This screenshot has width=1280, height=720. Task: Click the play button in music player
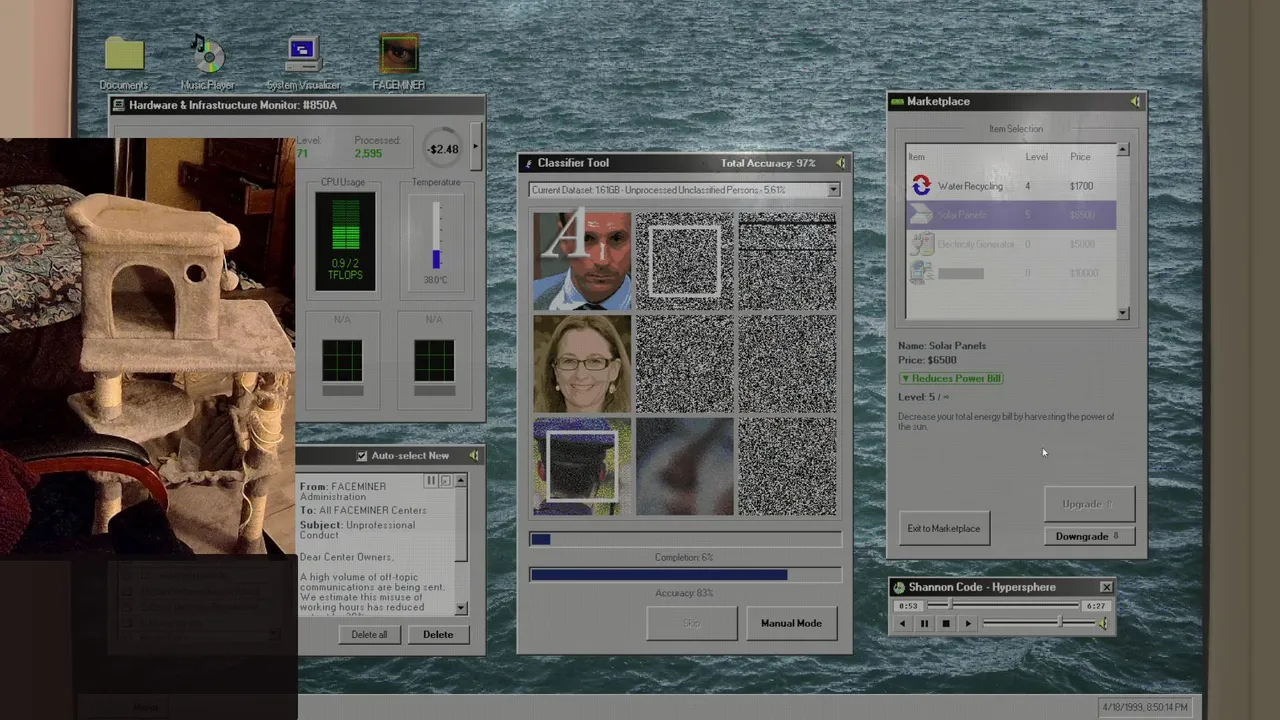point(968,623)
